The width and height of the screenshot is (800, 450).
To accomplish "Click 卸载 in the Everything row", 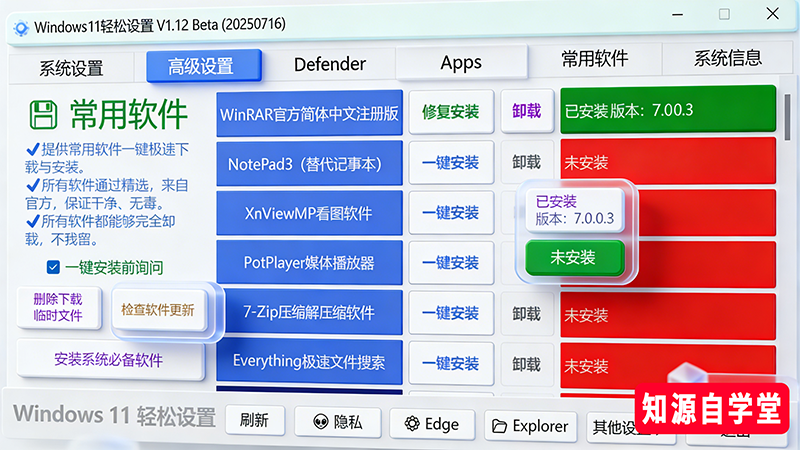I will pos(527,364).
